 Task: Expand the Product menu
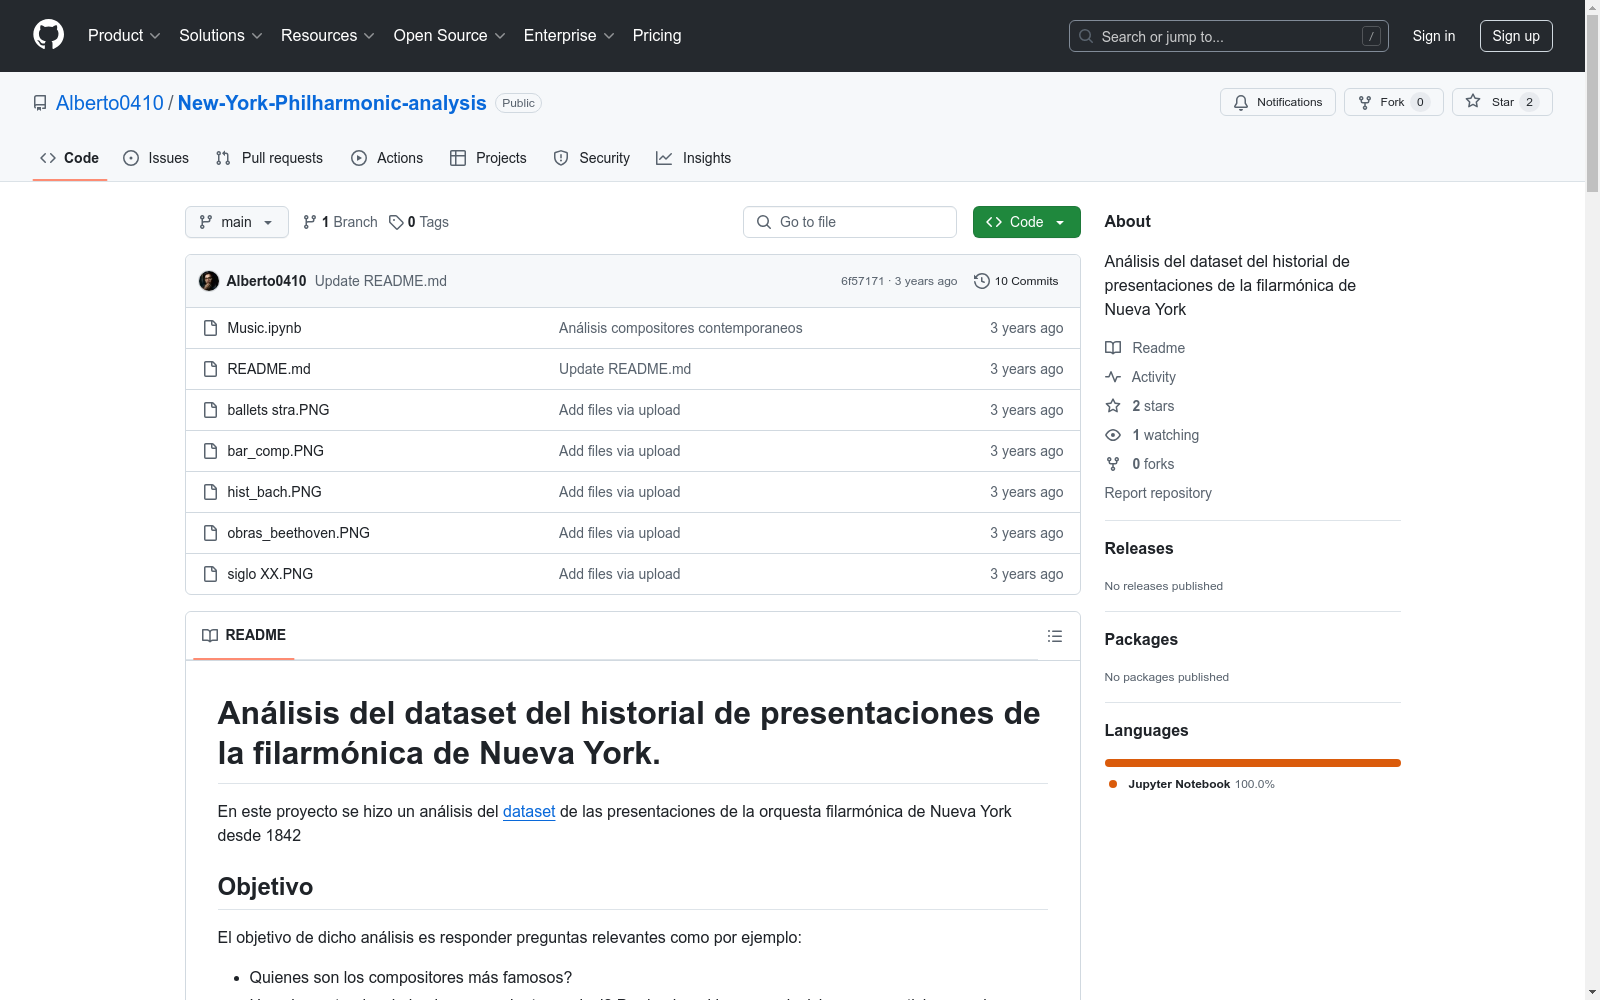pyautogui.click(x=124, y=35)
